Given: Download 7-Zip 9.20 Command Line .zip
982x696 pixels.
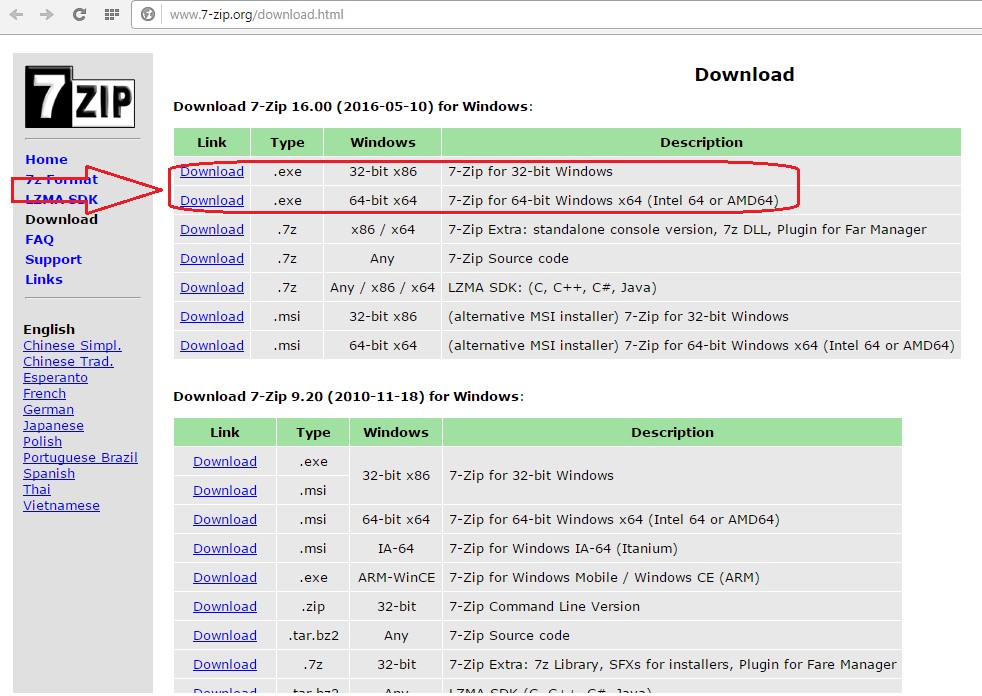Looking at the screenshot, I should point(224,607).
